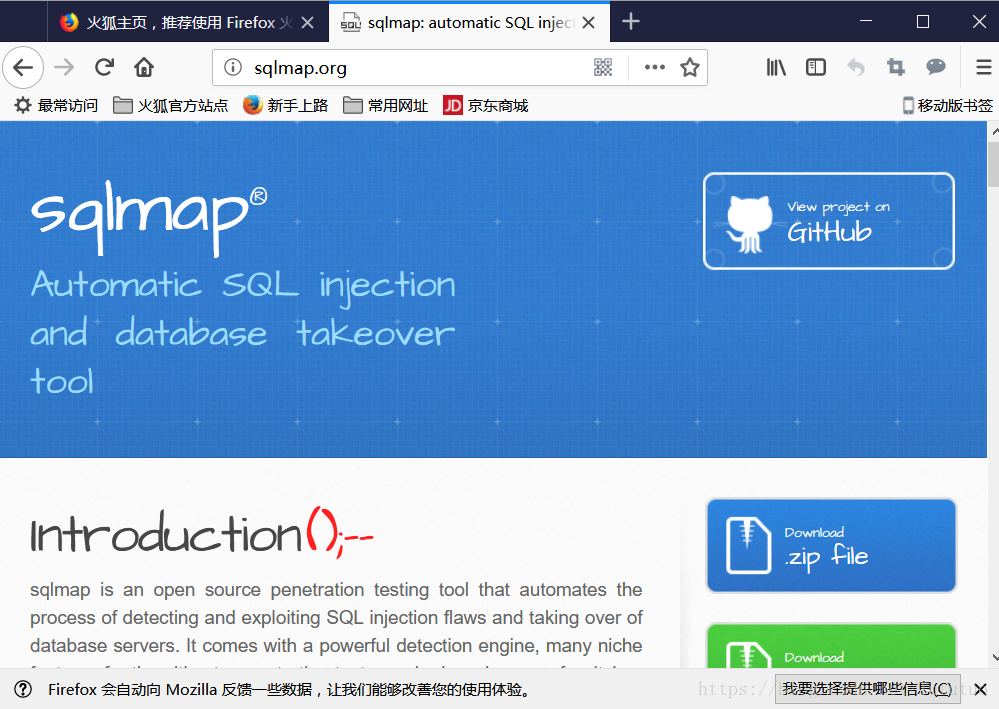Open the screenshot crop tool

tap(896, 67)
